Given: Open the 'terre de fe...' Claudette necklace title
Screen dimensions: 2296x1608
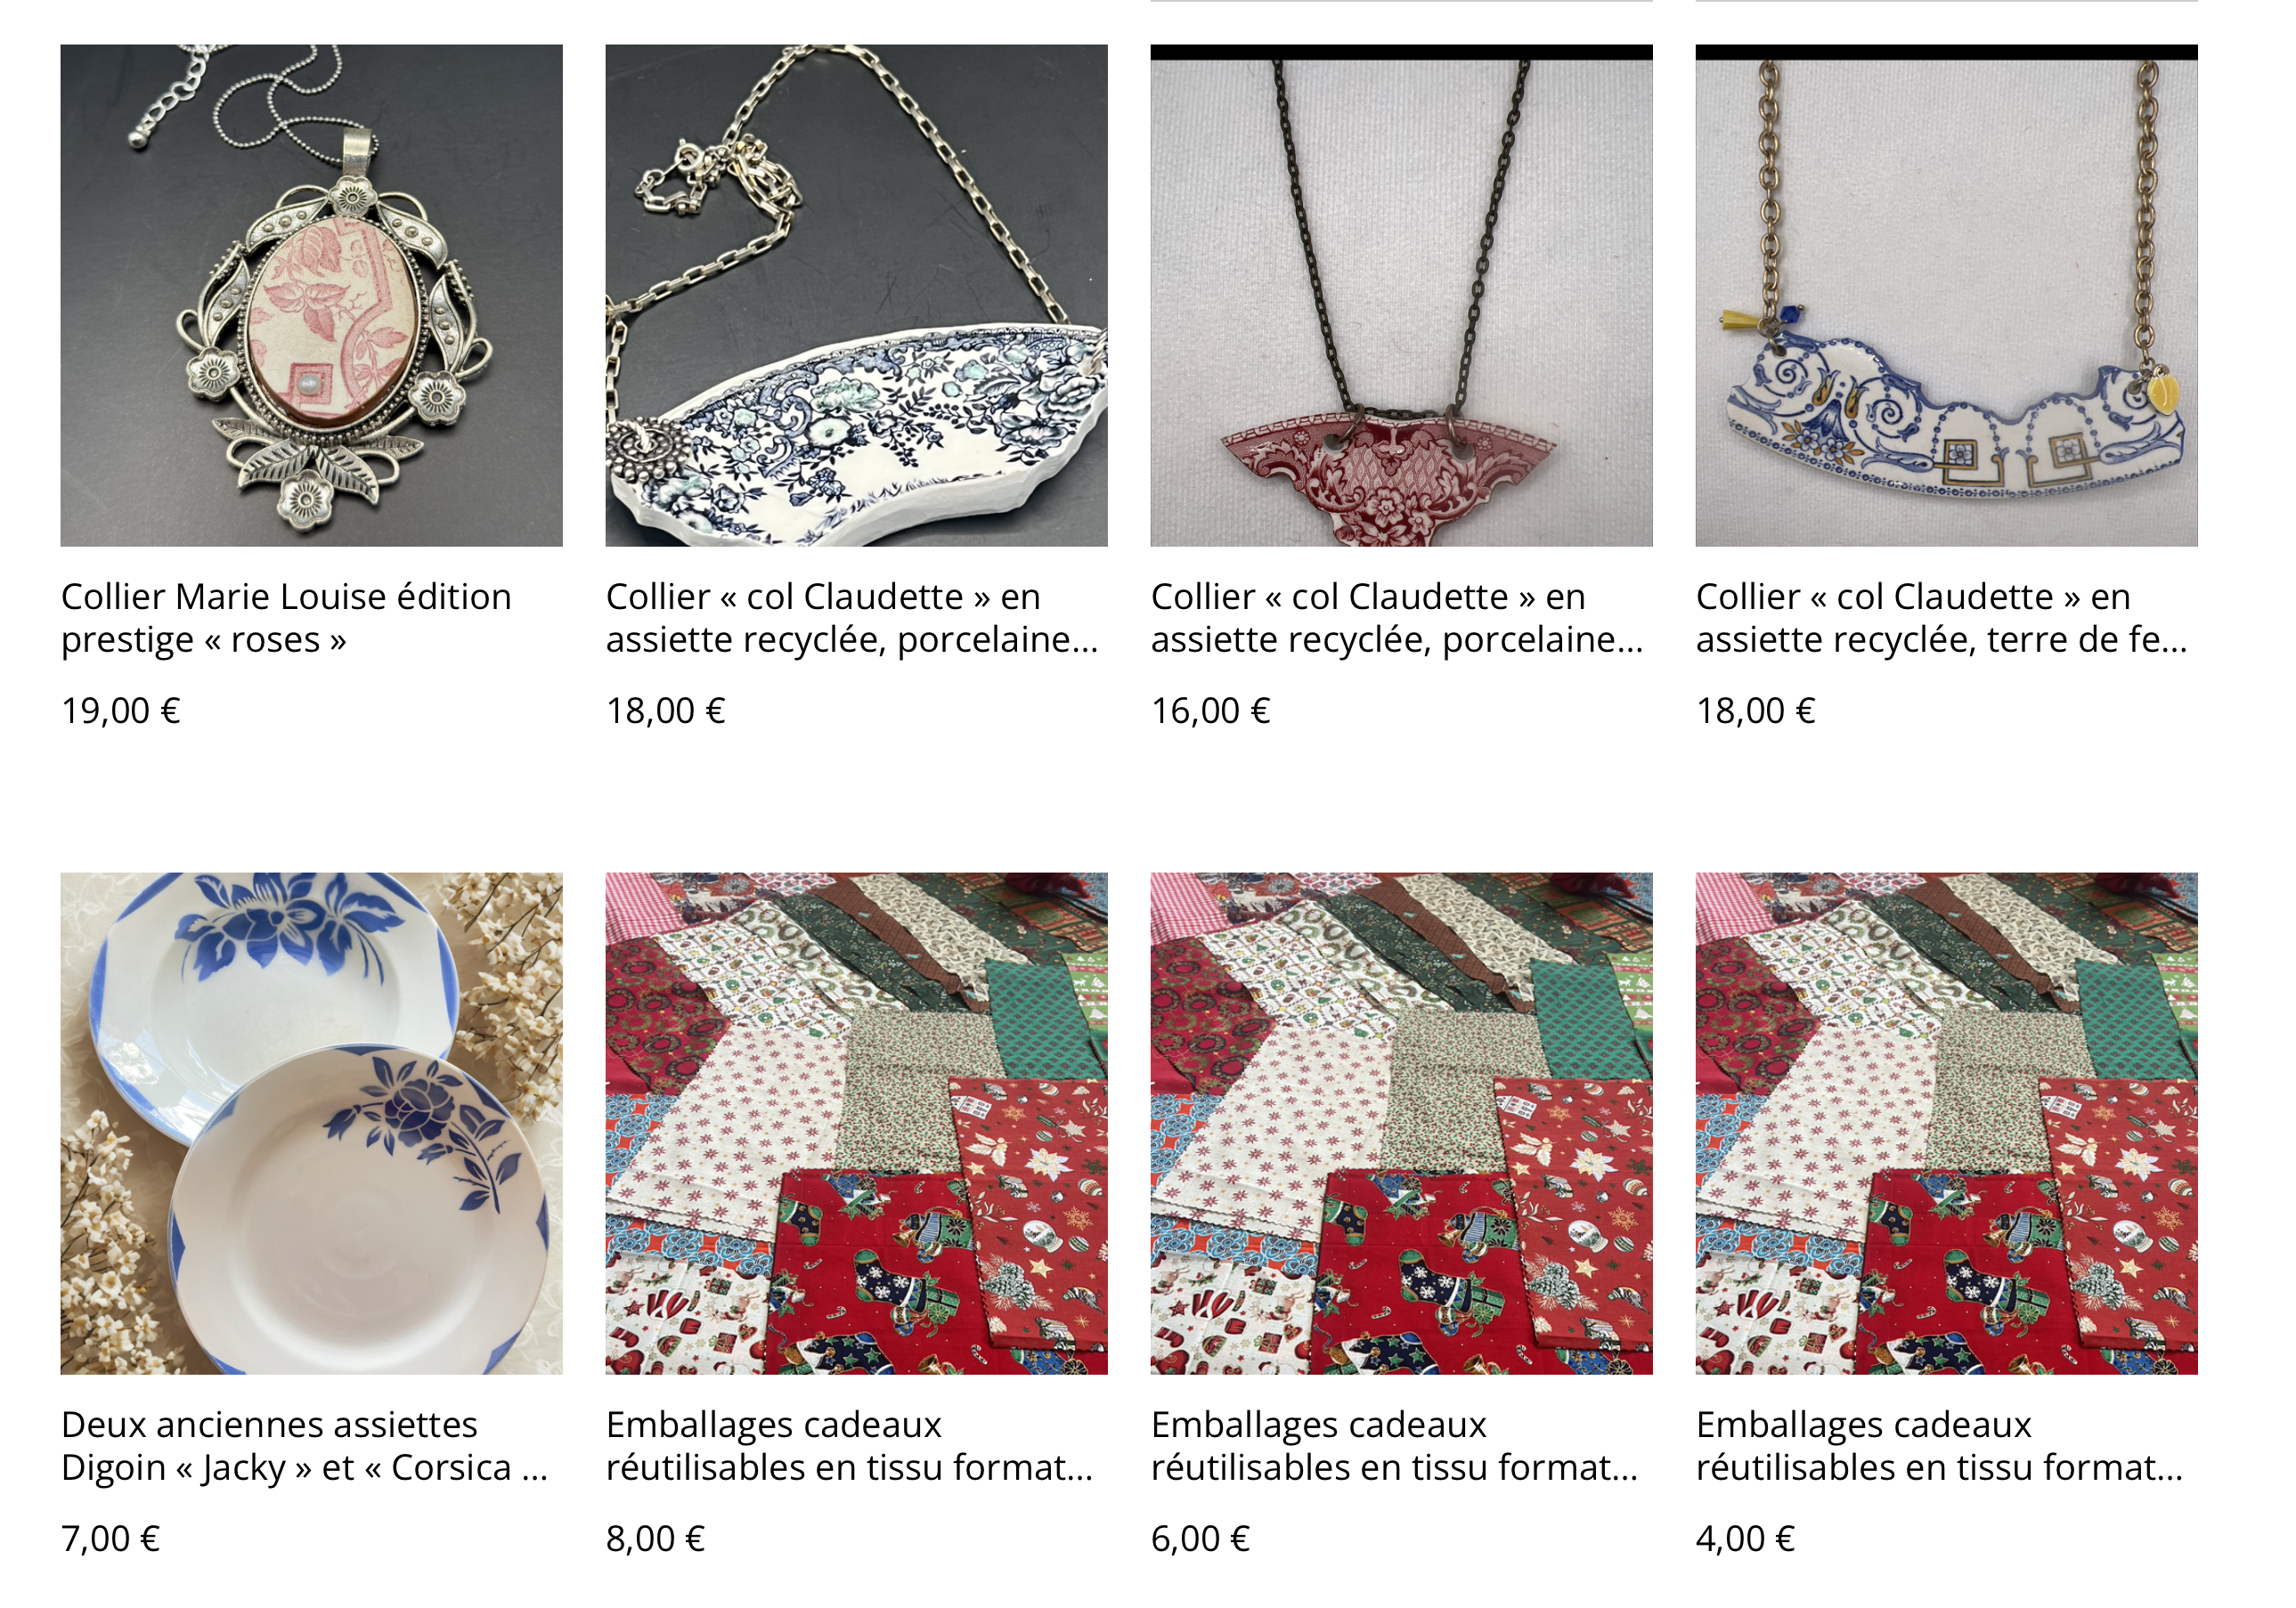Looking at the screenshot, I should point(1942,618).
